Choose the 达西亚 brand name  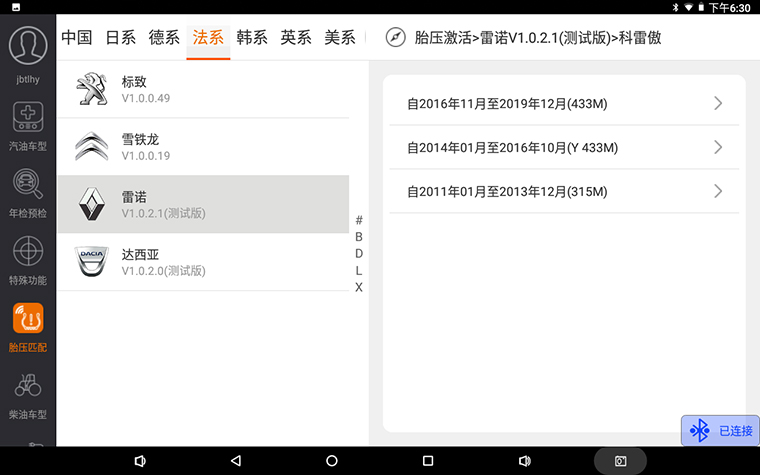[140, 254]
